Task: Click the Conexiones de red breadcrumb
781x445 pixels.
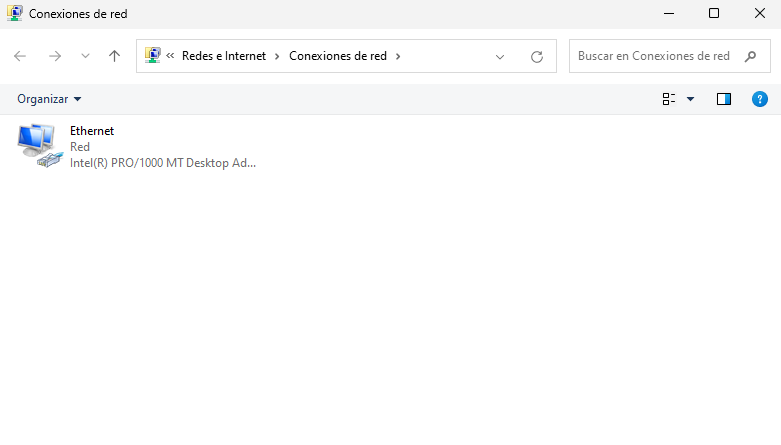Action: [338, 56]
